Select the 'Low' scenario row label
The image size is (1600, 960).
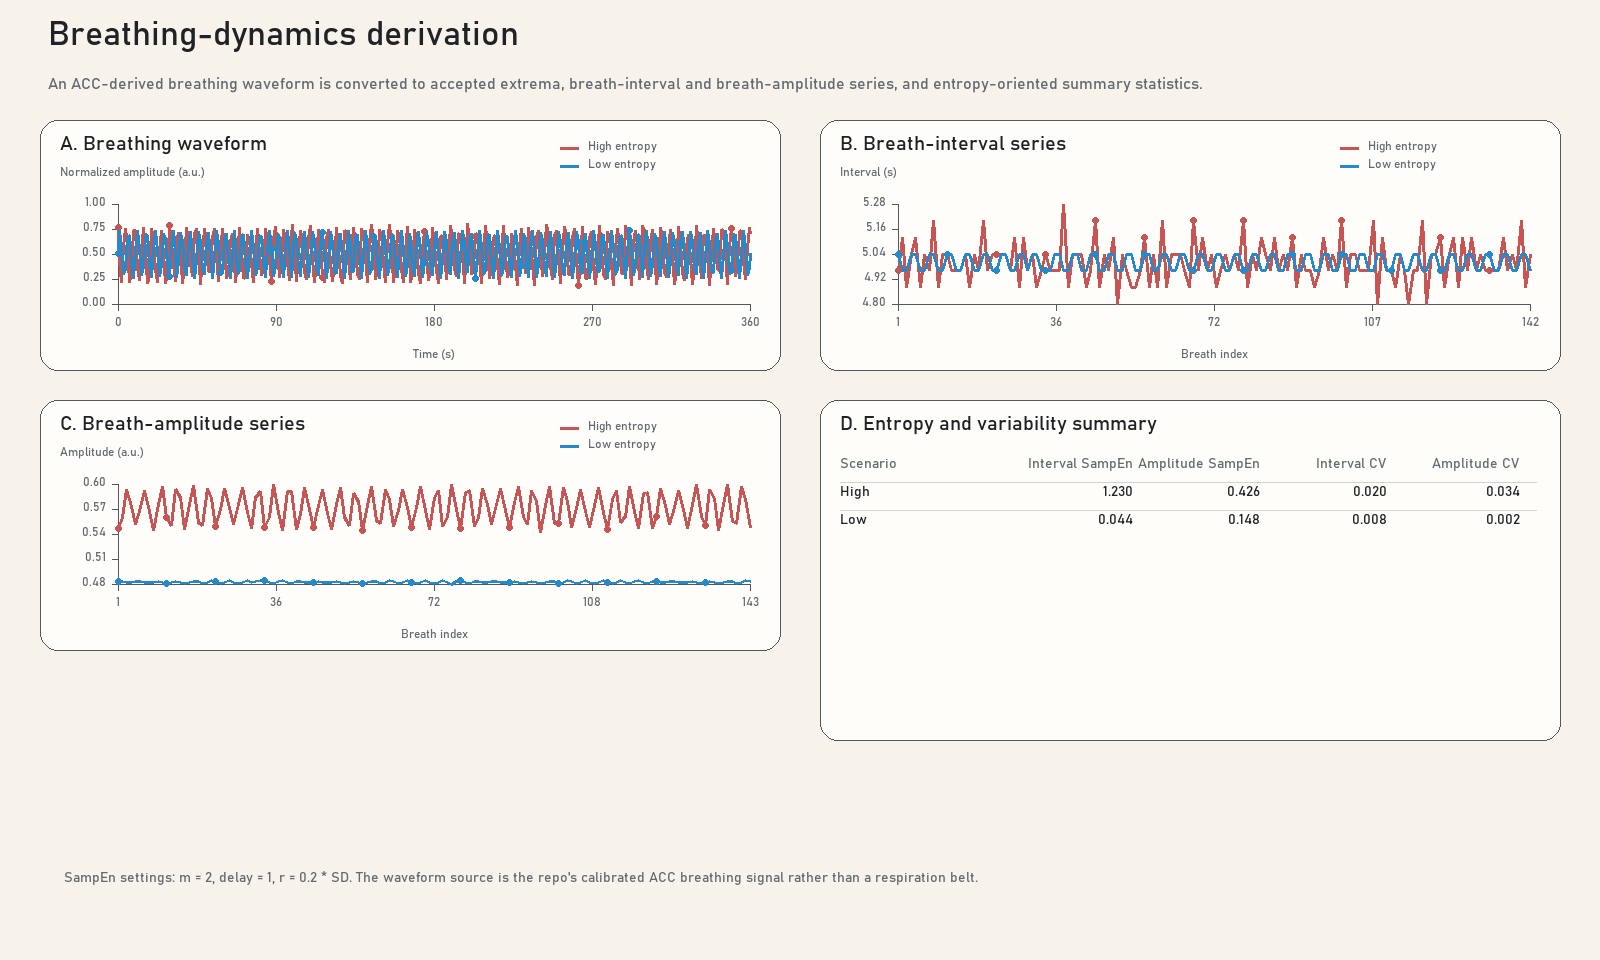click(853, 519)
